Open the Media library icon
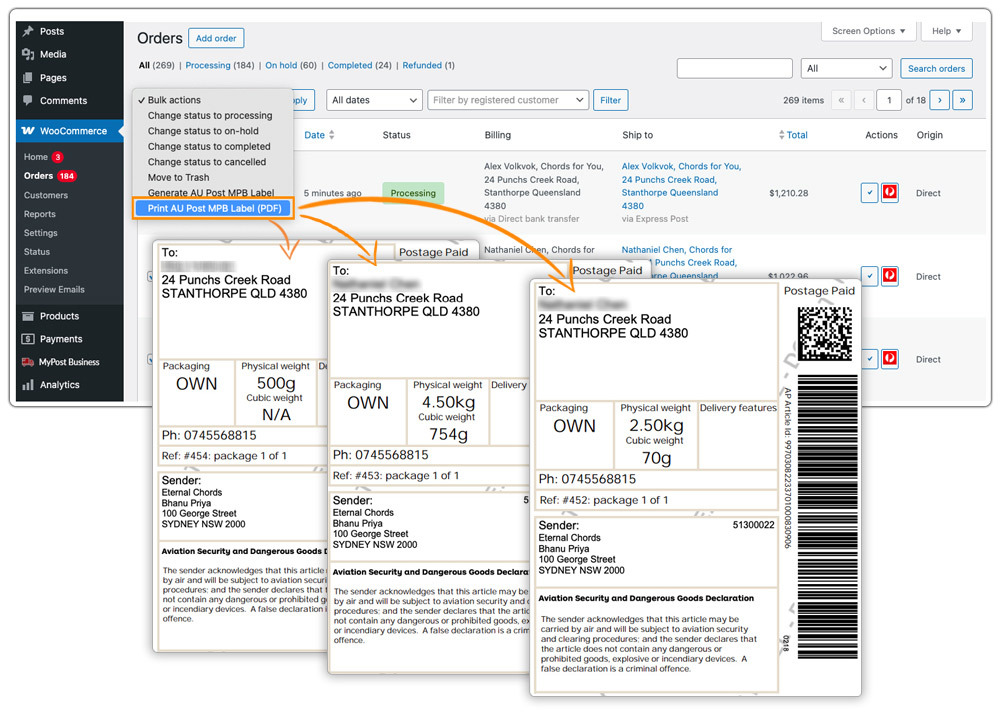The image size is (1000, 713). [27, 54]
